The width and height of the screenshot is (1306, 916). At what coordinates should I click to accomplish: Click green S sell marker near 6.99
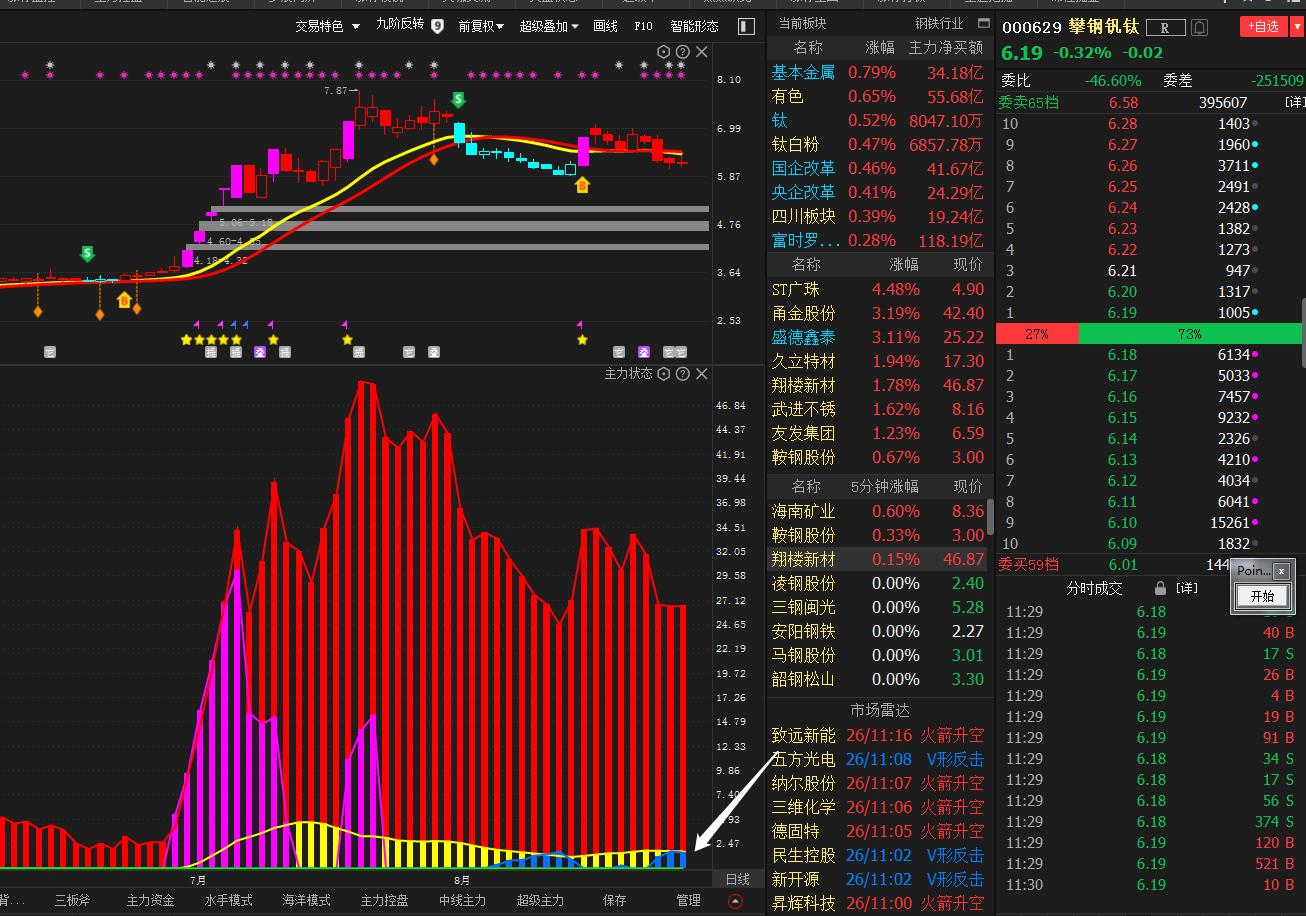458,100
